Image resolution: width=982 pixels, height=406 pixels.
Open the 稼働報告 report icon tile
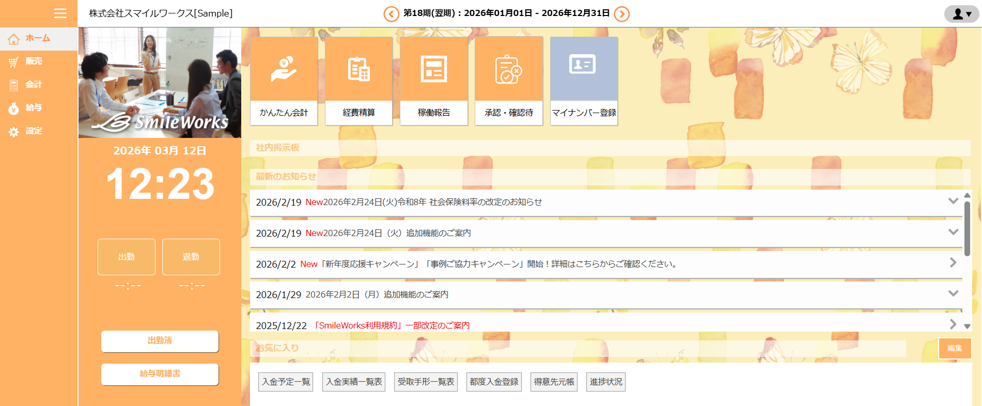click(434, 81)
